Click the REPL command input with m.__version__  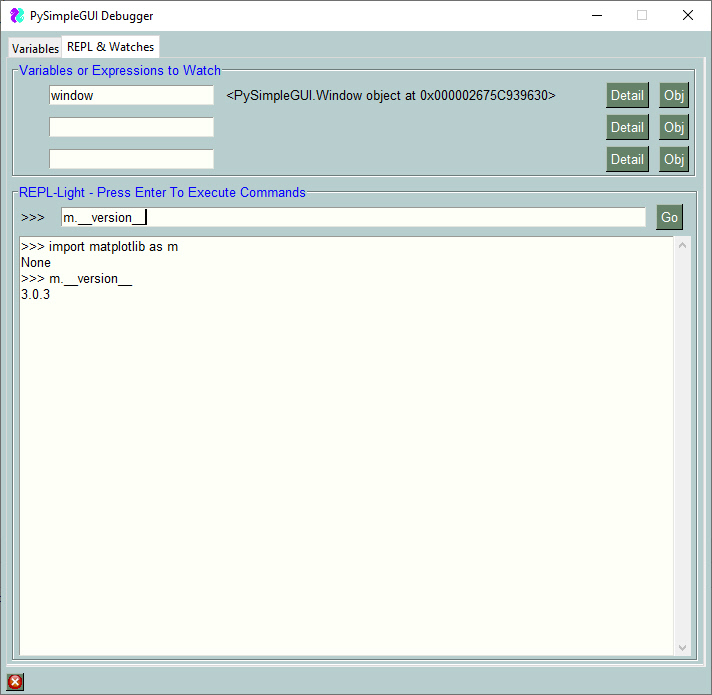pyautogui.click(x=353, y=217)
